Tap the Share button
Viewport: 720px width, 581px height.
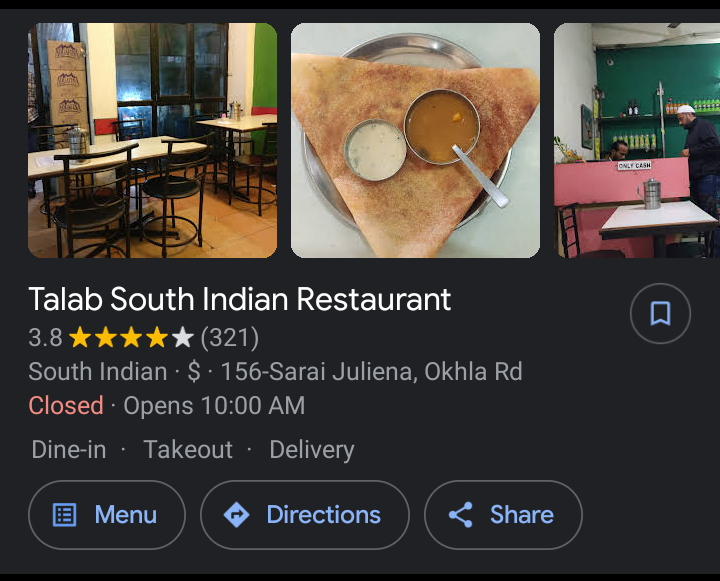(x=503, y=514)
